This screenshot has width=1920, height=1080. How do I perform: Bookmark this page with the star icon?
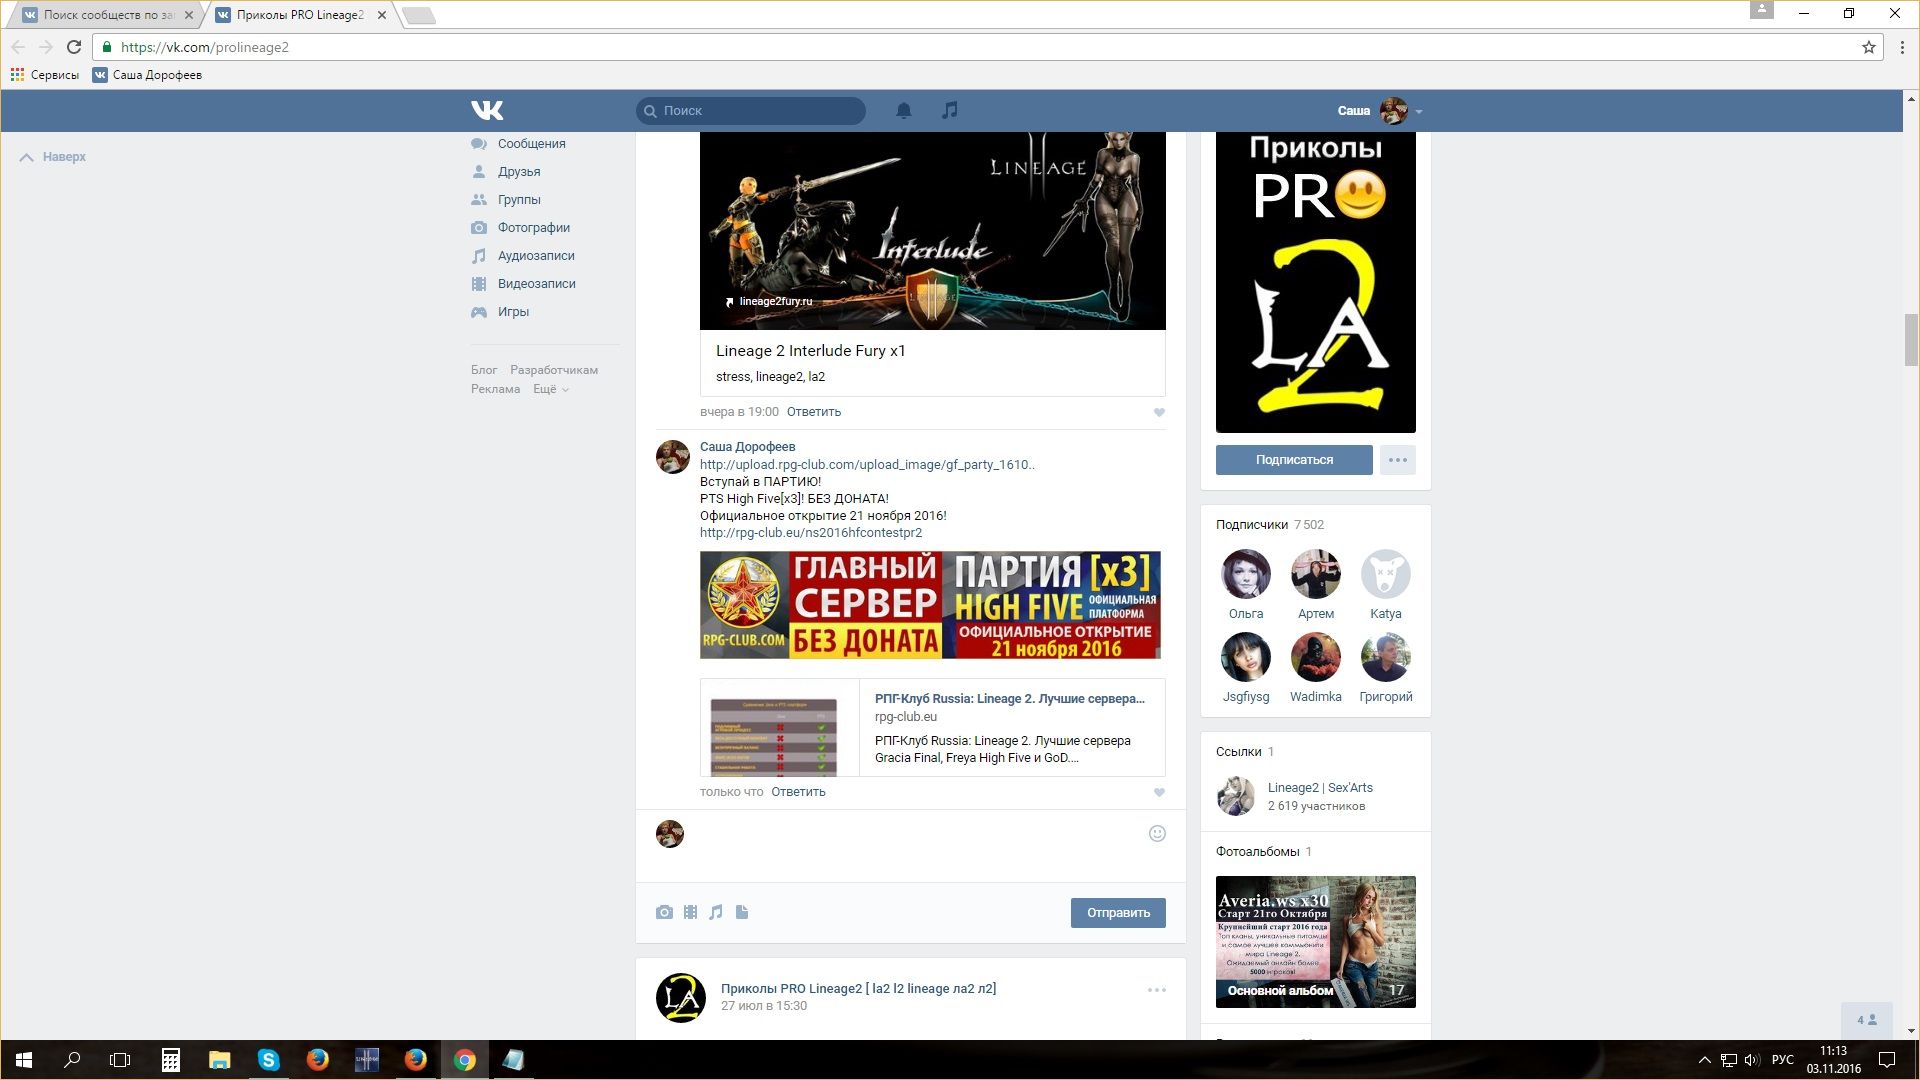pyautogui.click(x=1868, y=47)
